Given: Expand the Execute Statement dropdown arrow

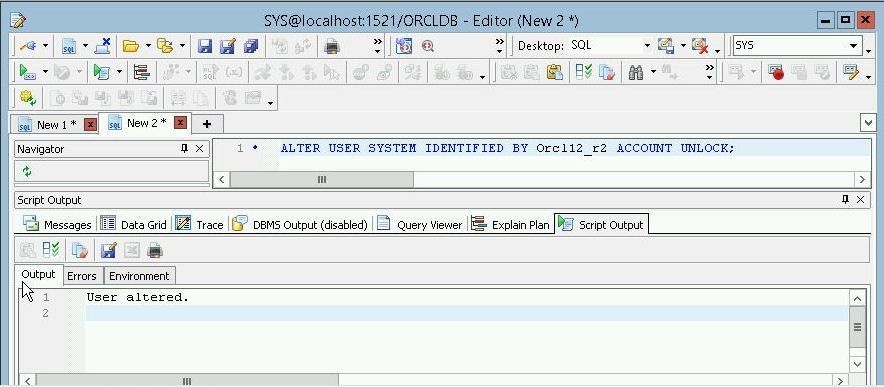Looking at the screenshot, I should pyautogui.click(x=45, y=72).
